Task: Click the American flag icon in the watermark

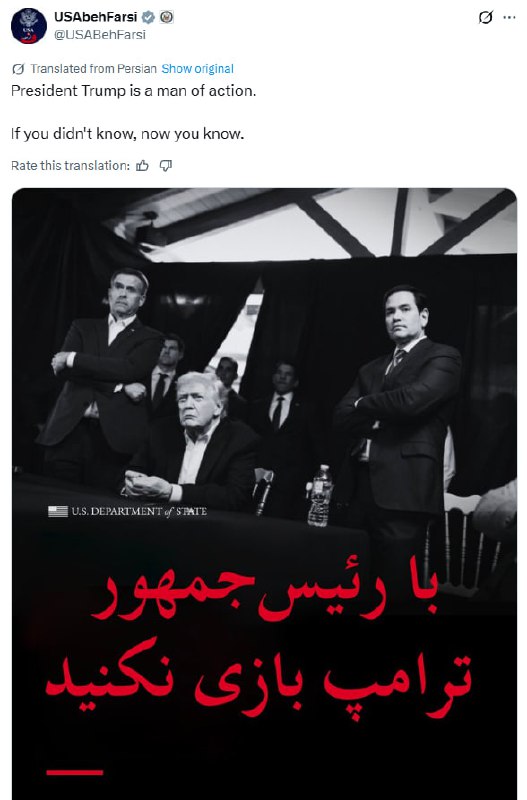Action: [58, 511]
